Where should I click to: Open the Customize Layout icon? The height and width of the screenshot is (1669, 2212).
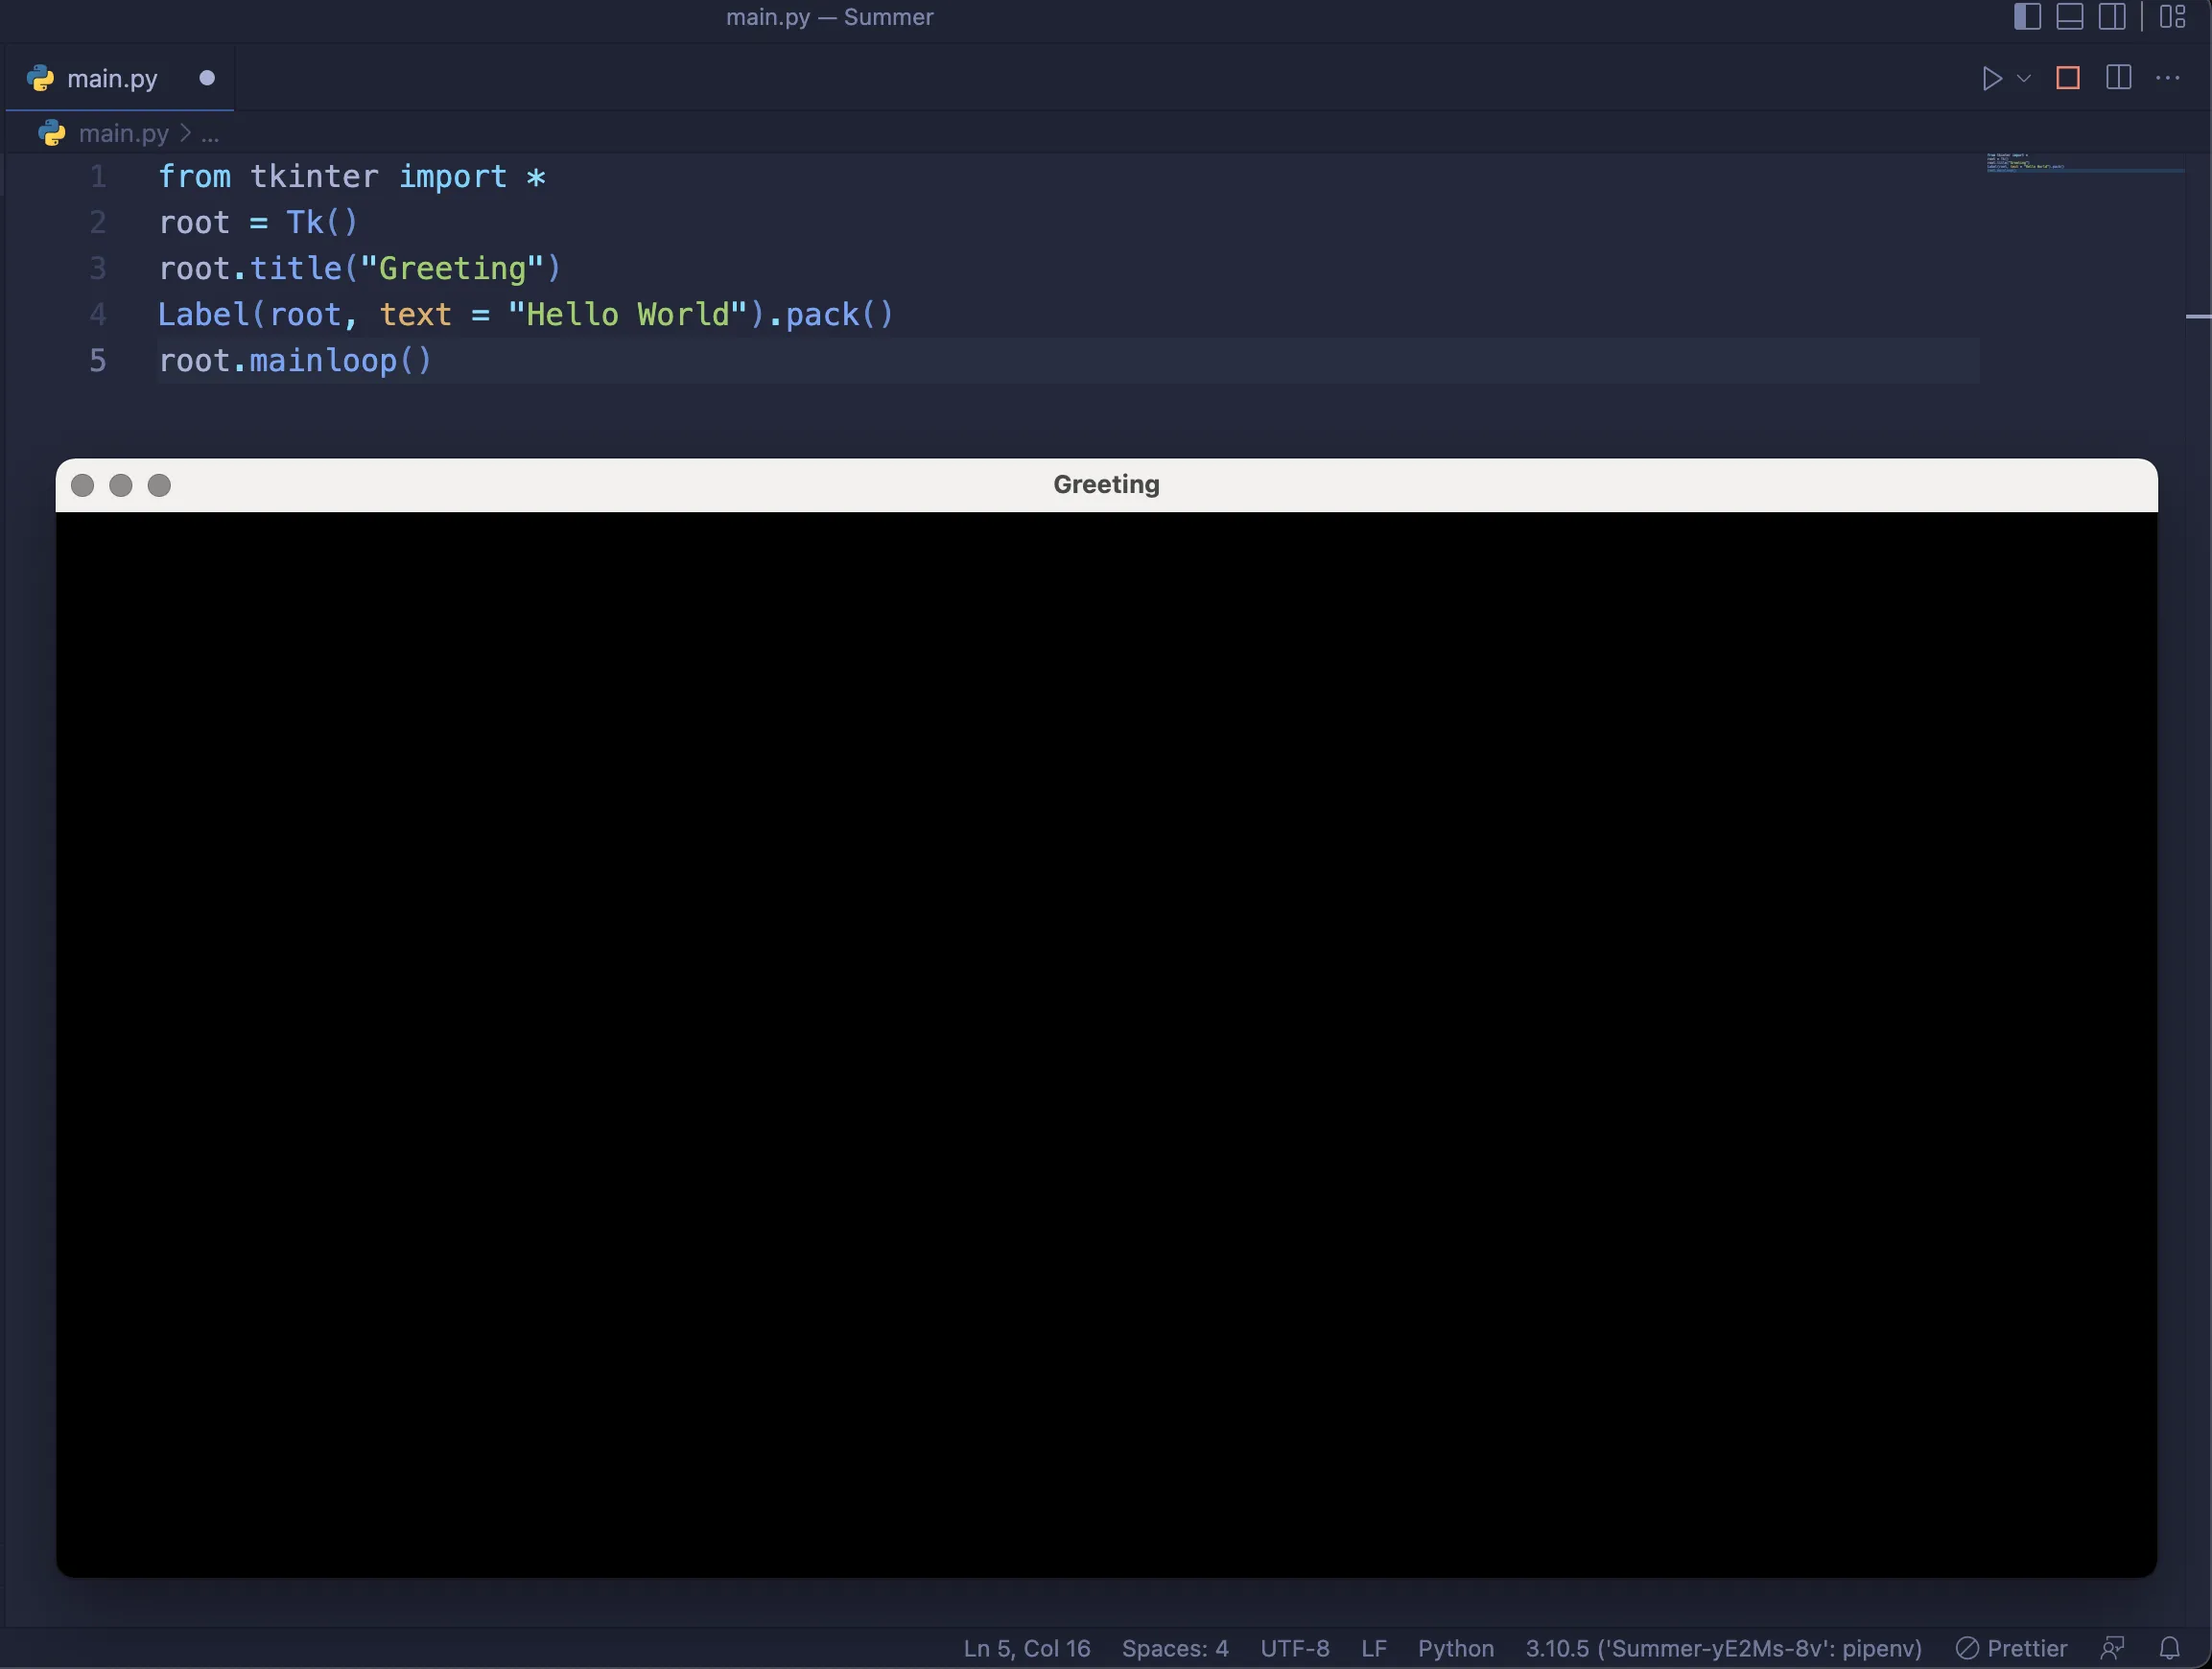2172,17
